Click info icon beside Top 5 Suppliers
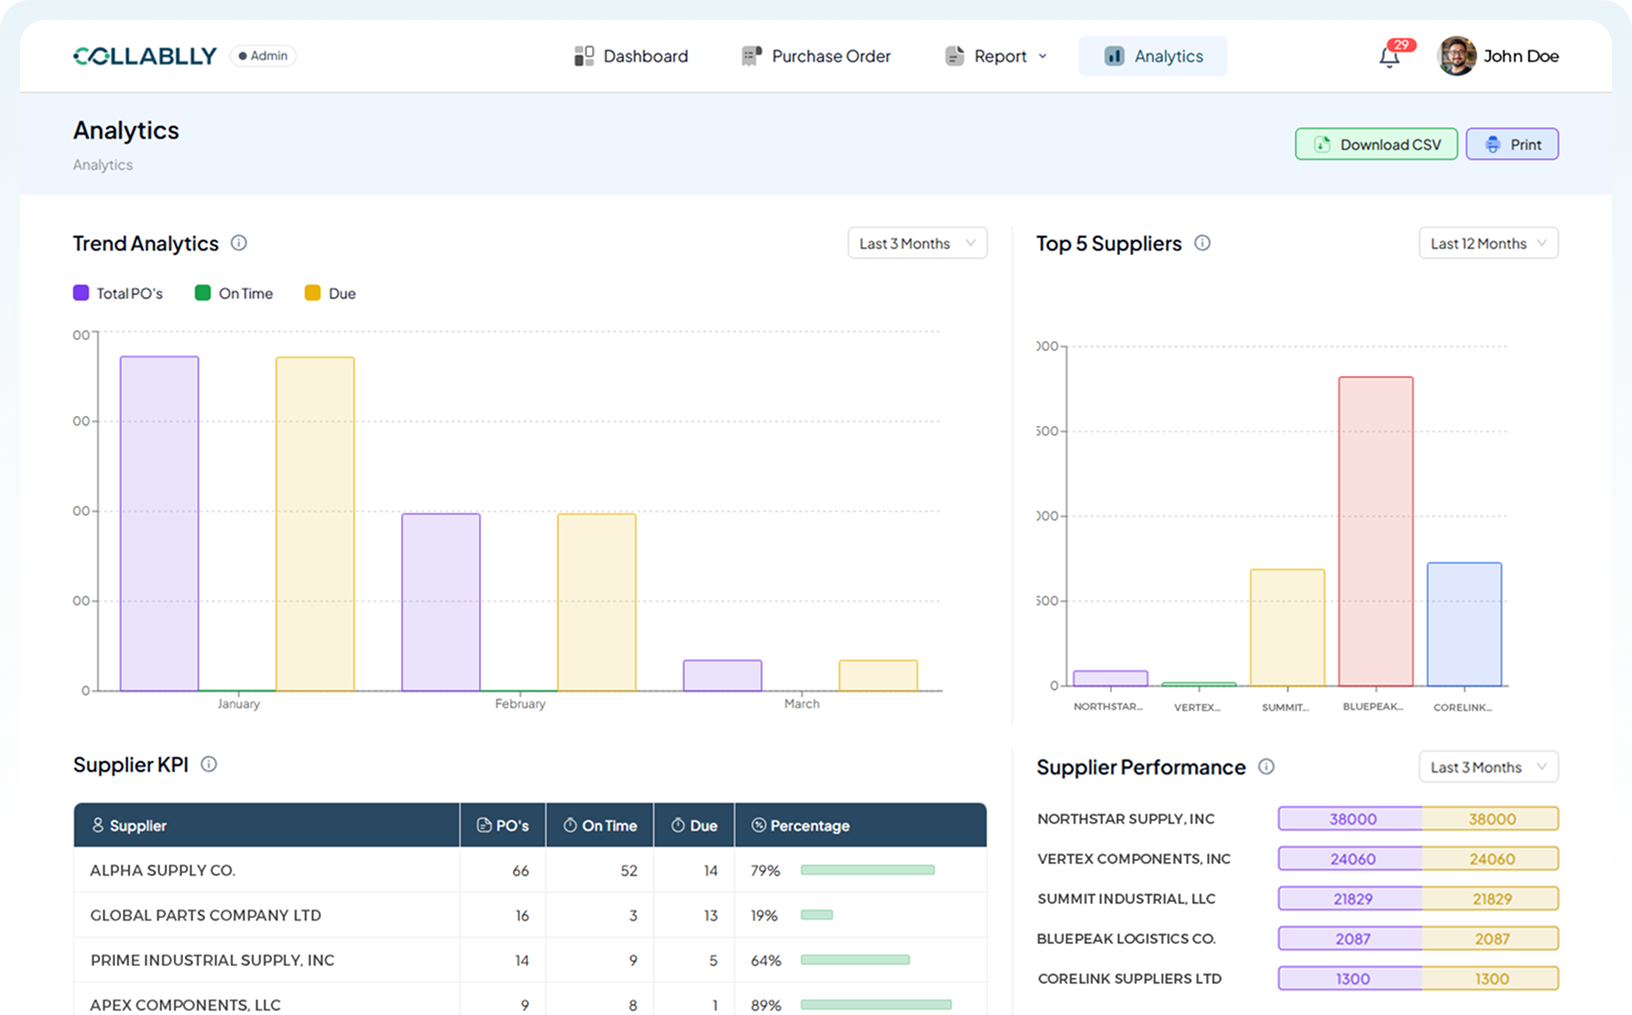The height and width of the screenshot is (1015, 1632). 1202,243
